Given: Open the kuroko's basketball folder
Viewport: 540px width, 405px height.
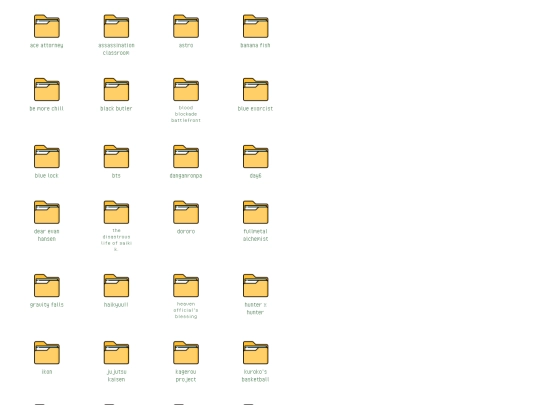Looking at the screenshot, I should point(256,353).
